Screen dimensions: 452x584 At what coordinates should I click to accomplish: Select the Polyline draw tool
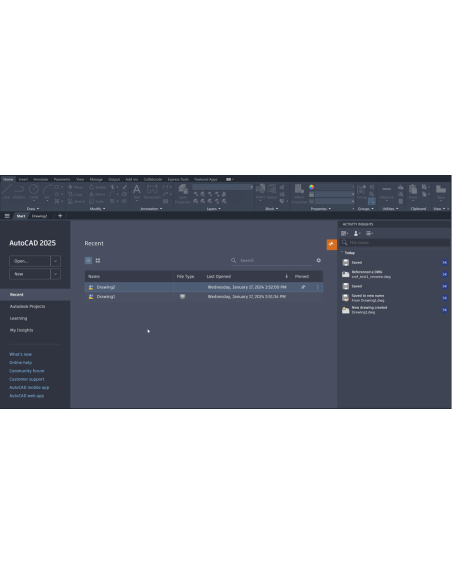coord(19,191)
